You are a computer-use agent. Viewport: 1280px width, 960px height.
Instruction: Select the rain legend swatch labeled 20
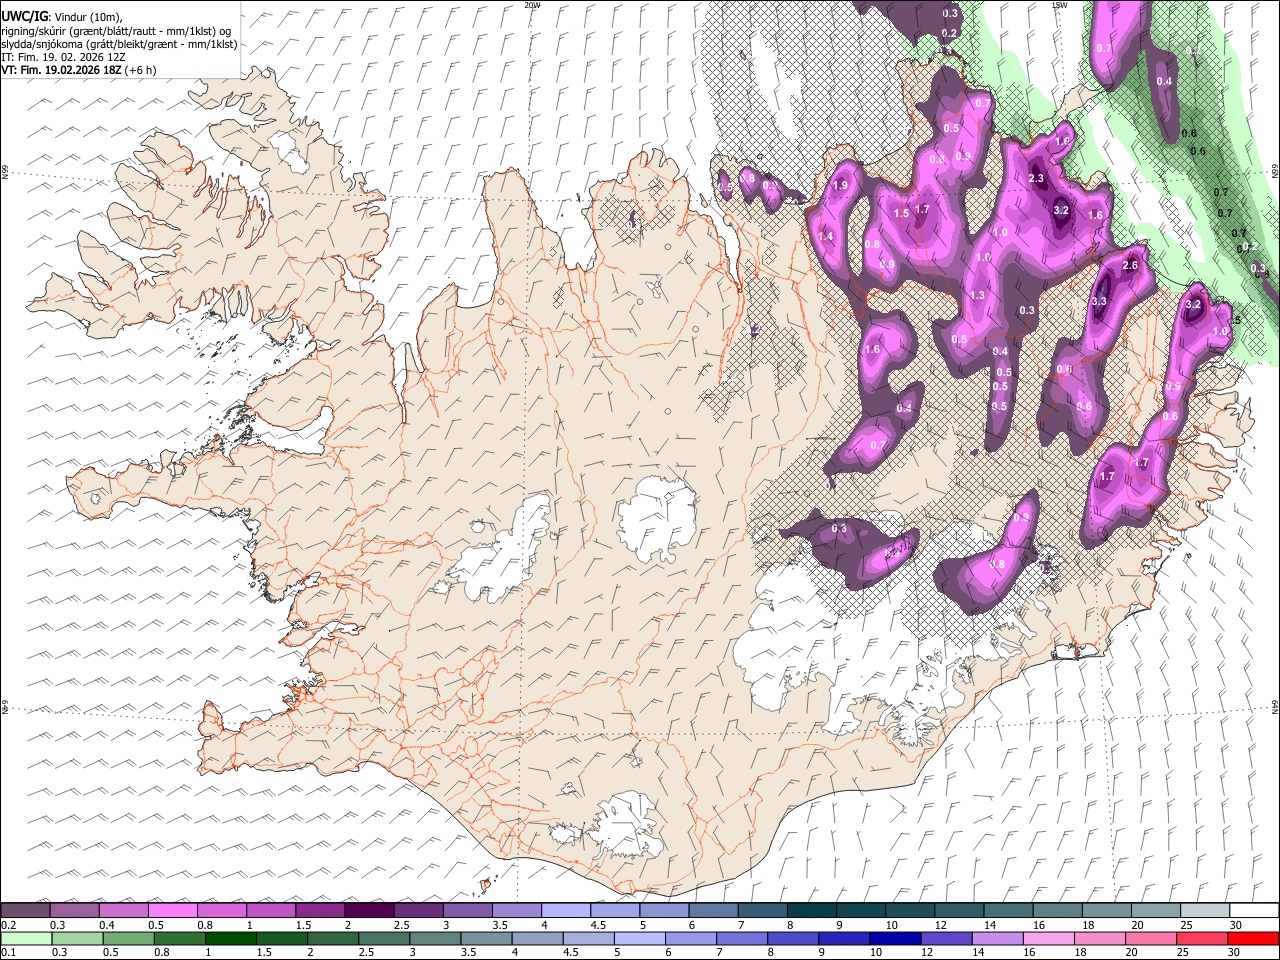click(1151, 938)
